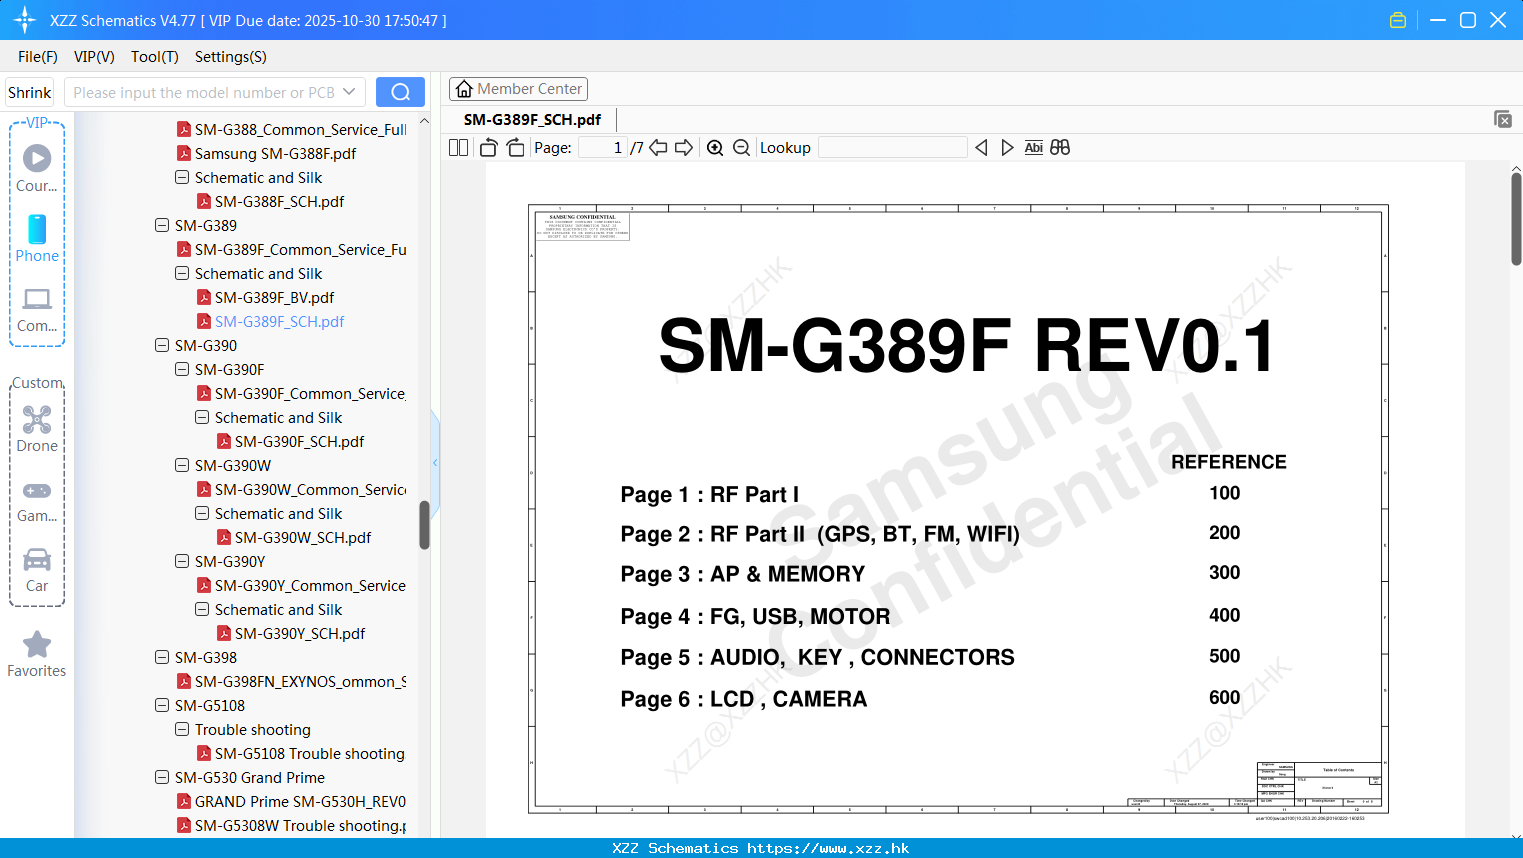The image size is (1523, 858).
Task: Collapse the SM-G390W tree node
Action: point(182,465)
